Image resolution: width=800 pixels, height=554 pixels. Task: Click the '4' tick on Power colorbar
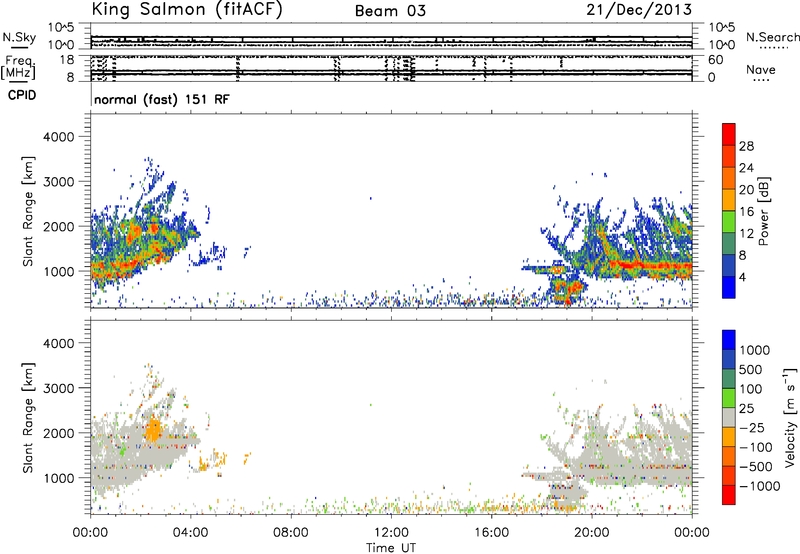click(x=743, y=277)
